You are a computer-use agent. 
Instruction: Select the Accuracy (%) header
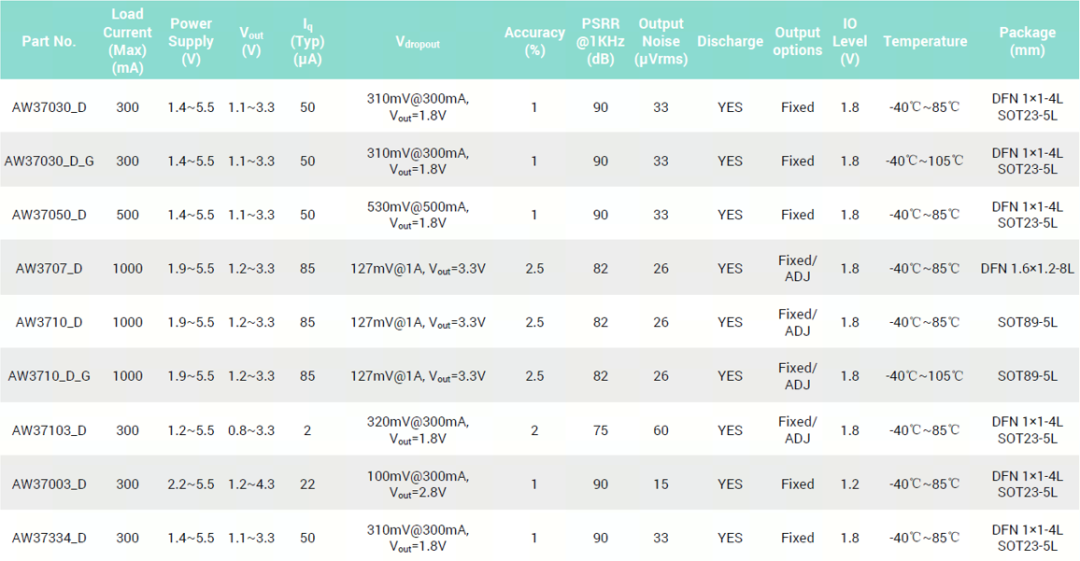click(x=534, y=41)
